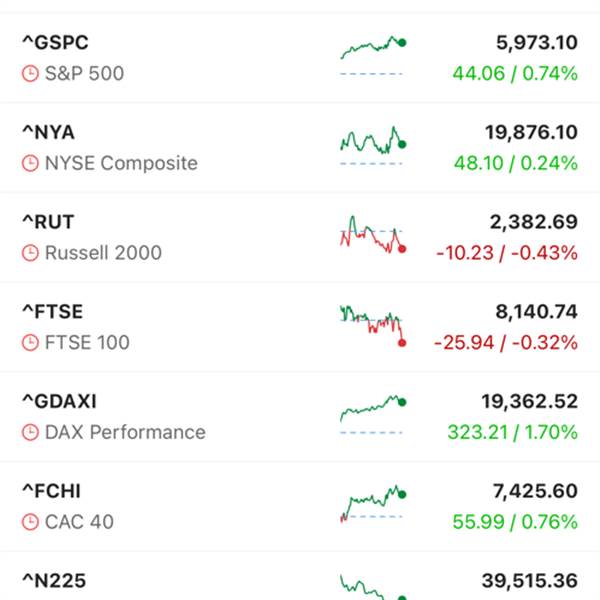Toggle Russell 2000 change -10.23 / -0.43%
Screen dimensions: 600x600
[507, 253]
